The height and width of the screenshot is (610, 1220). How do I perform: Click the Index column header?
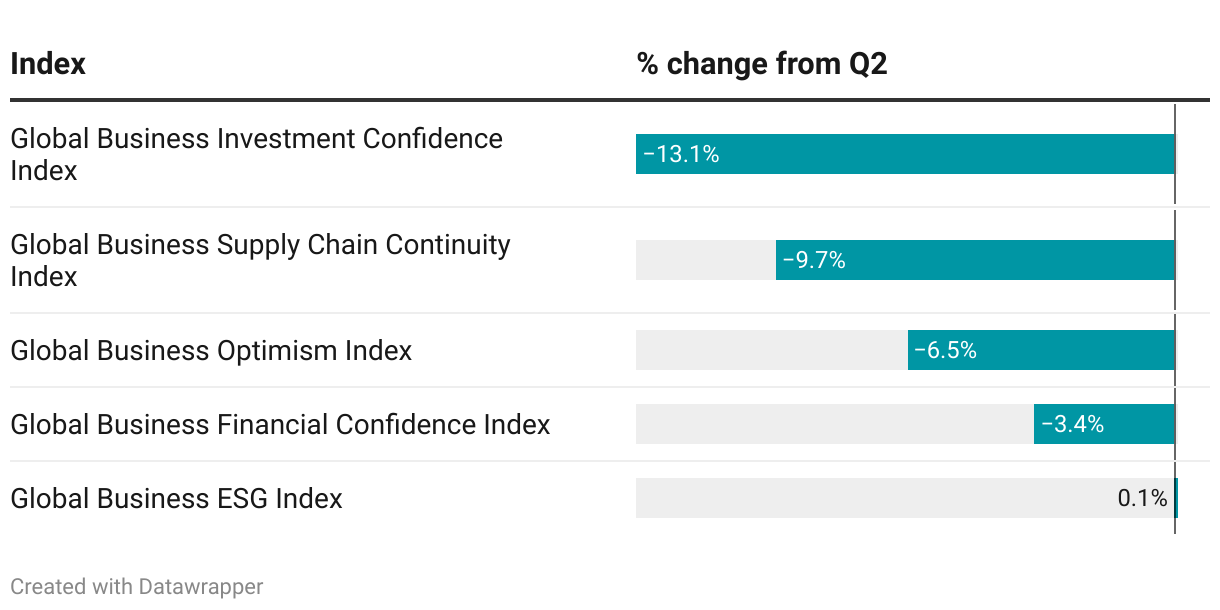pos(48,64)
